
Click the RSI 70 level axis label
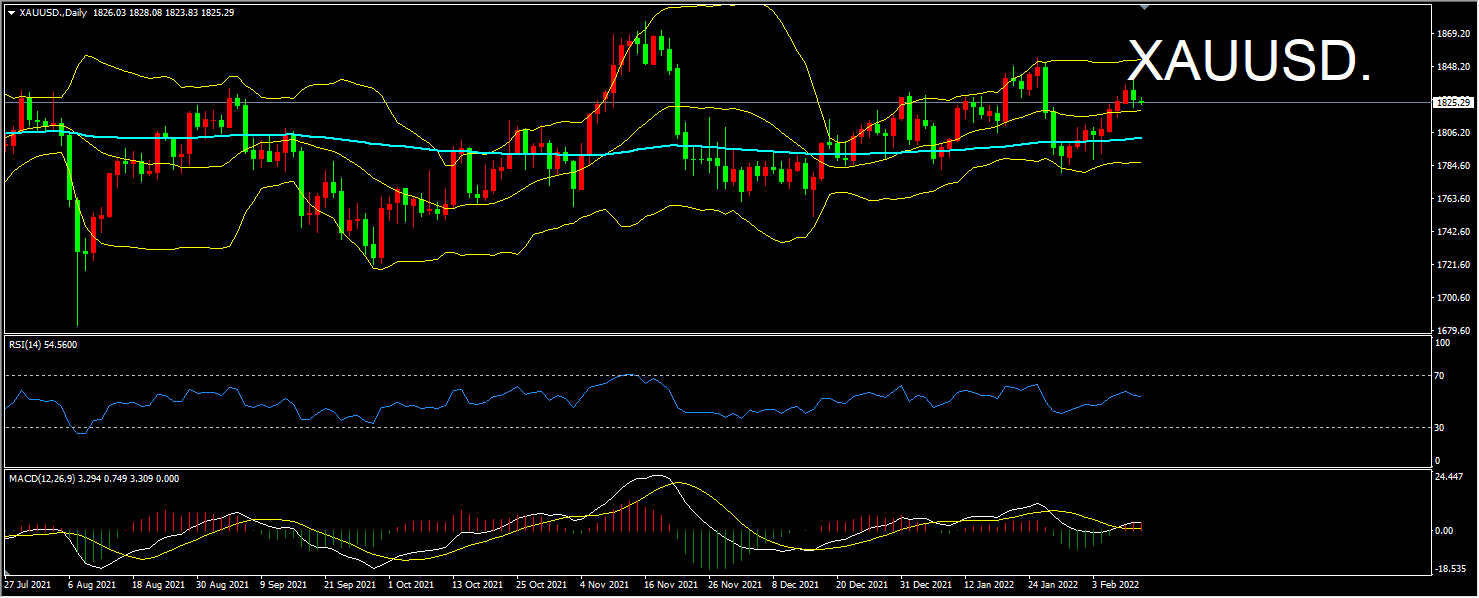point(1438,376)
